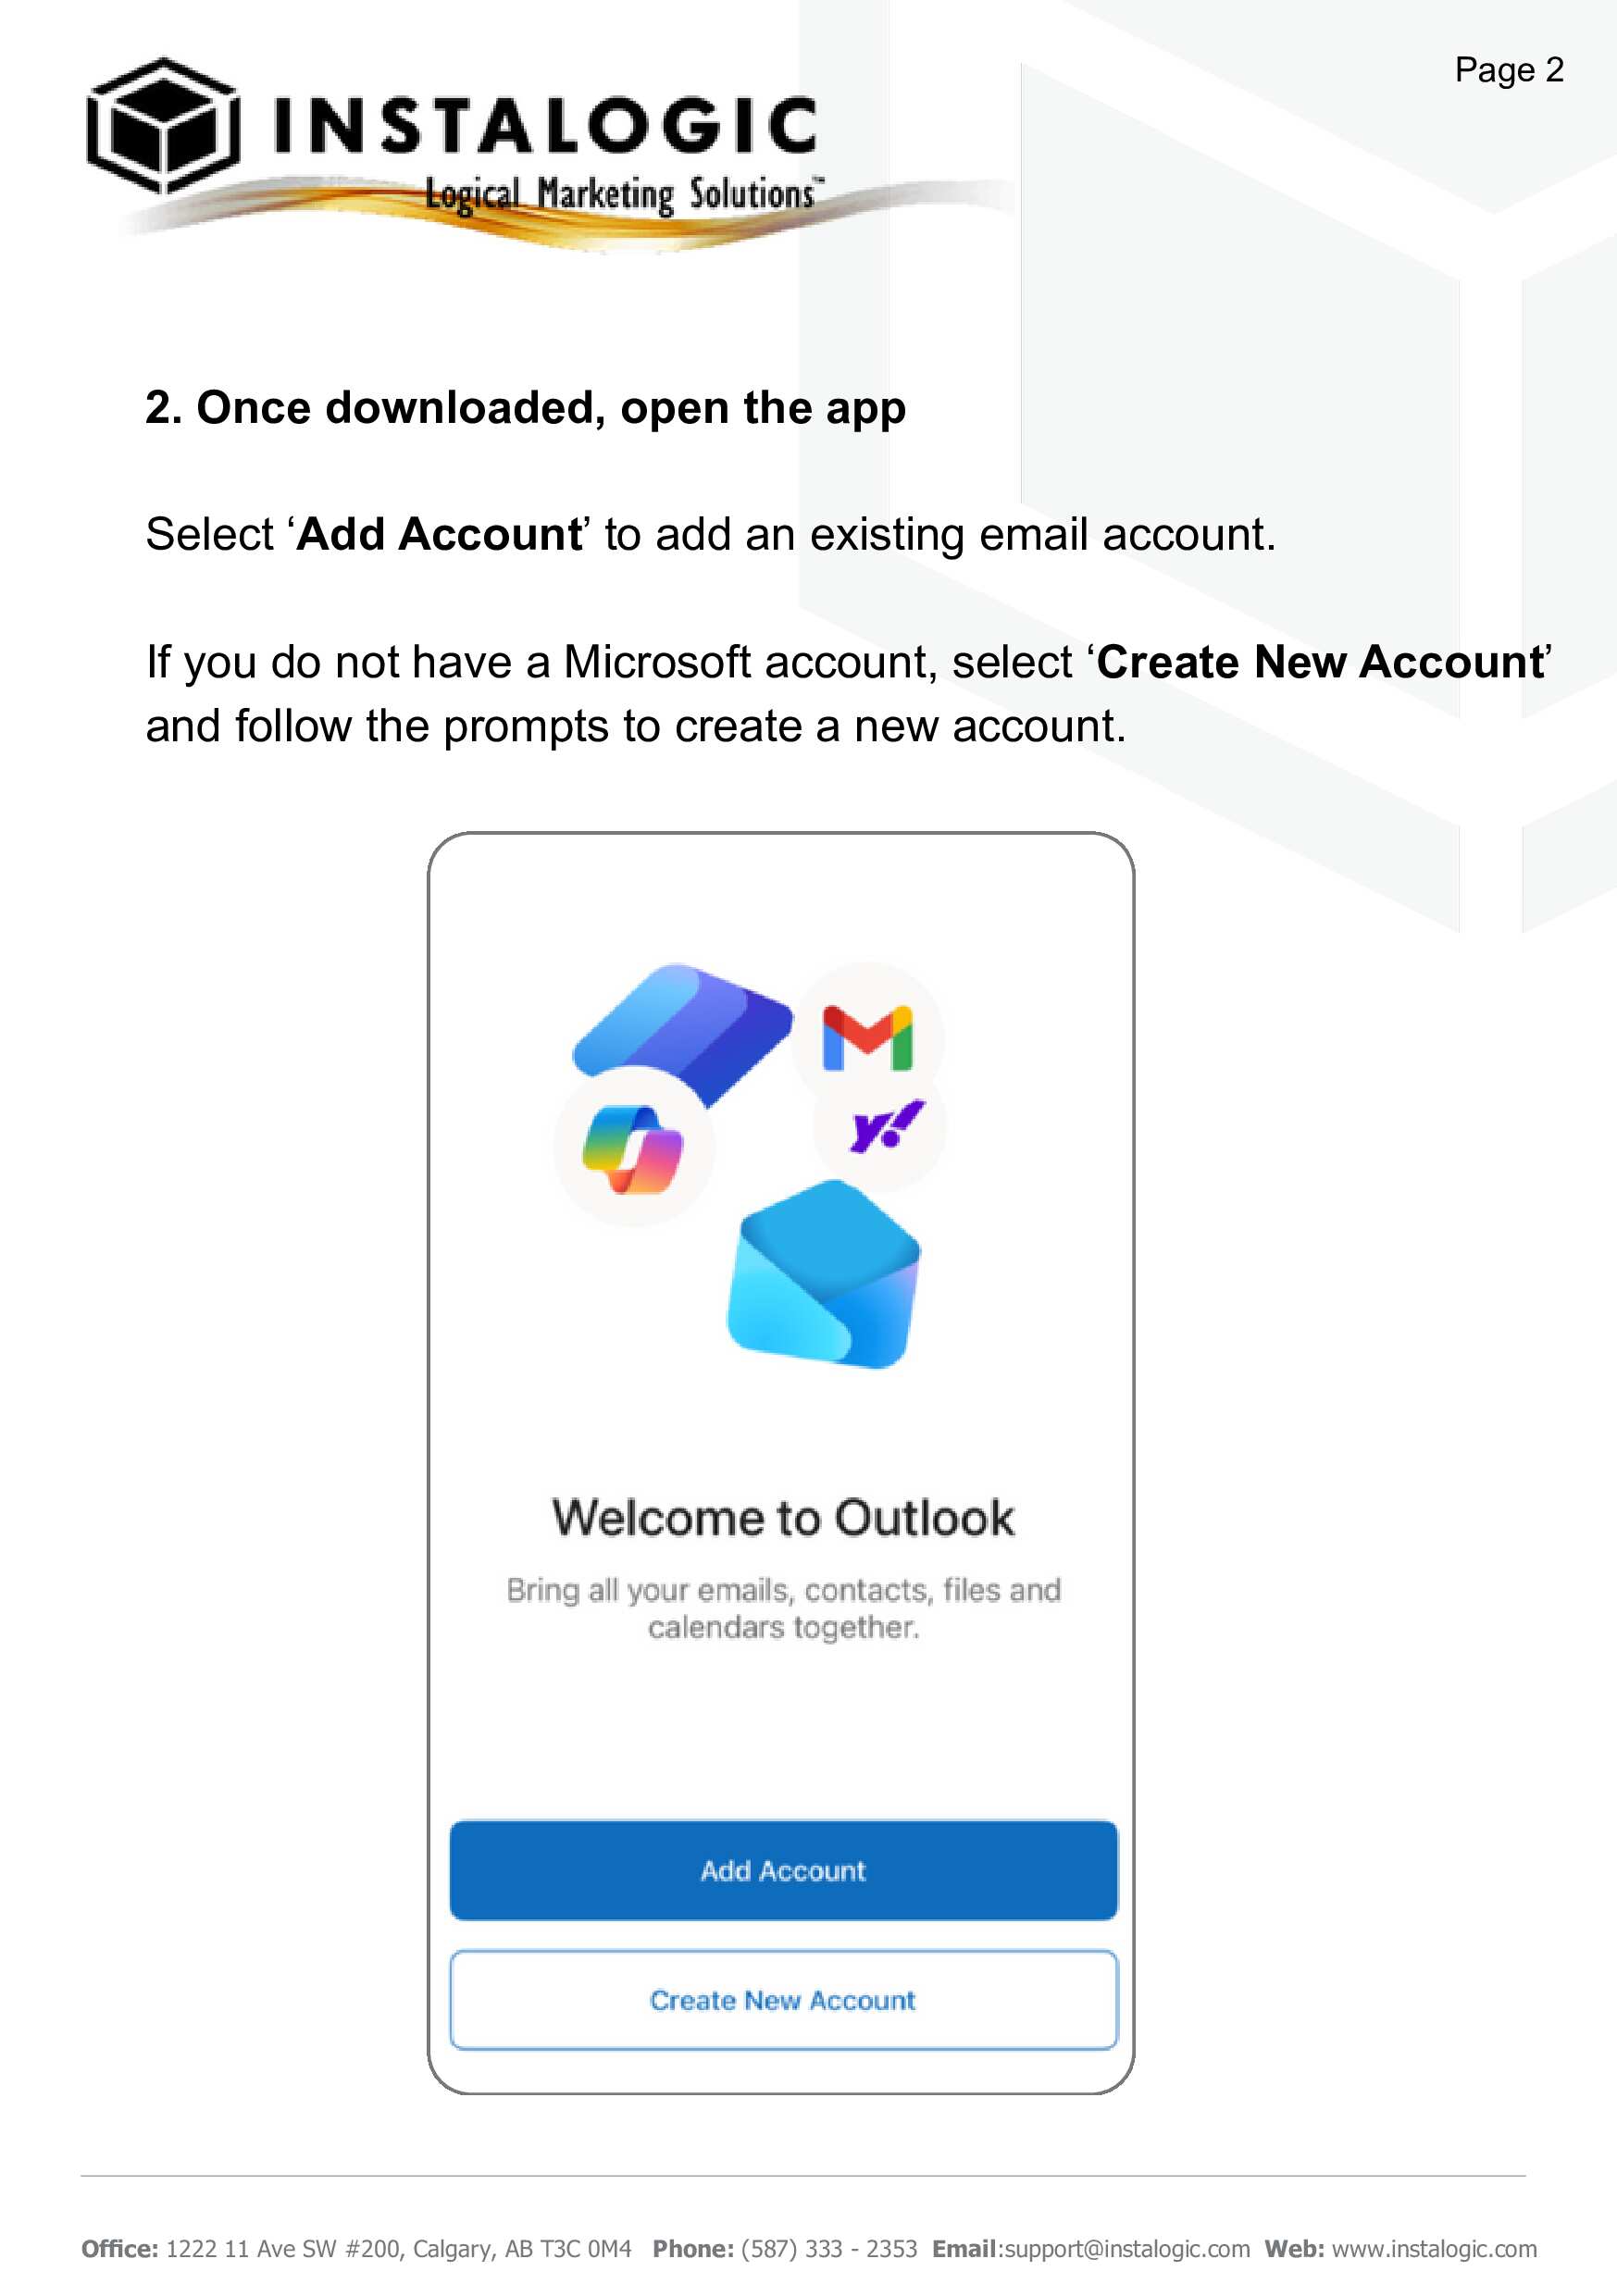Click the 'Welcome to Outlook' title
Screen dimensions: 1617x2296
pyautogui.click(x=783, y=1517)
